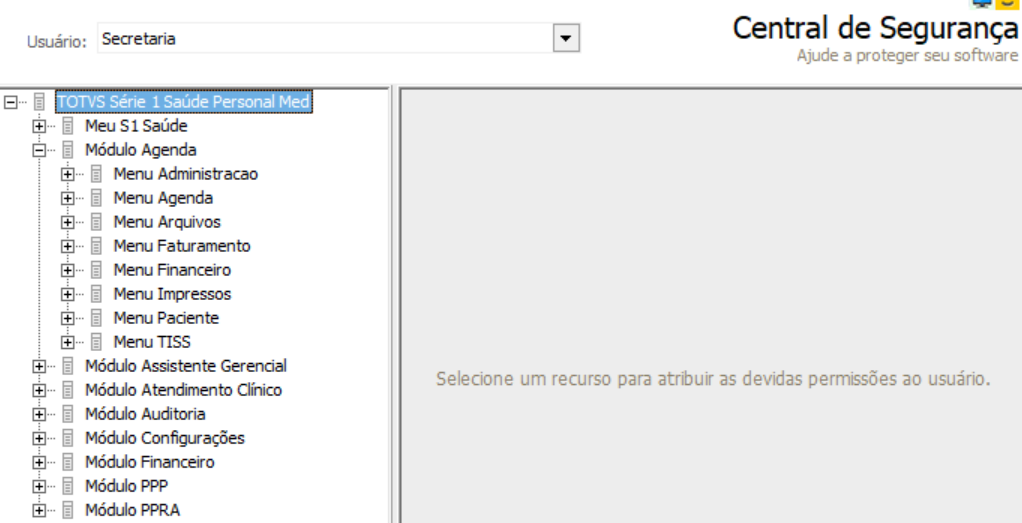
Task: Select the Menu Impressos item
Action: (x=172, y=294)
